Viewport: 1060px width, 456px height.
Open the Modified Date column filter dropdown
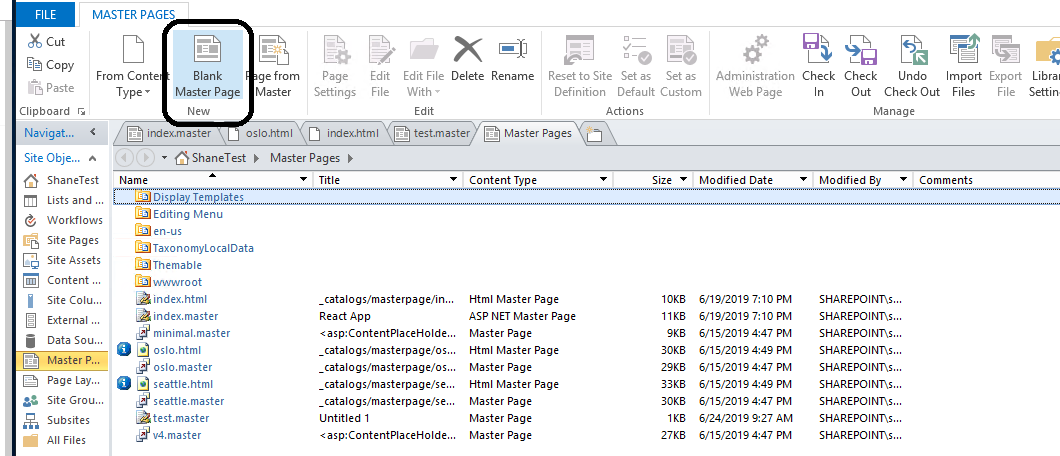(804, 180)
